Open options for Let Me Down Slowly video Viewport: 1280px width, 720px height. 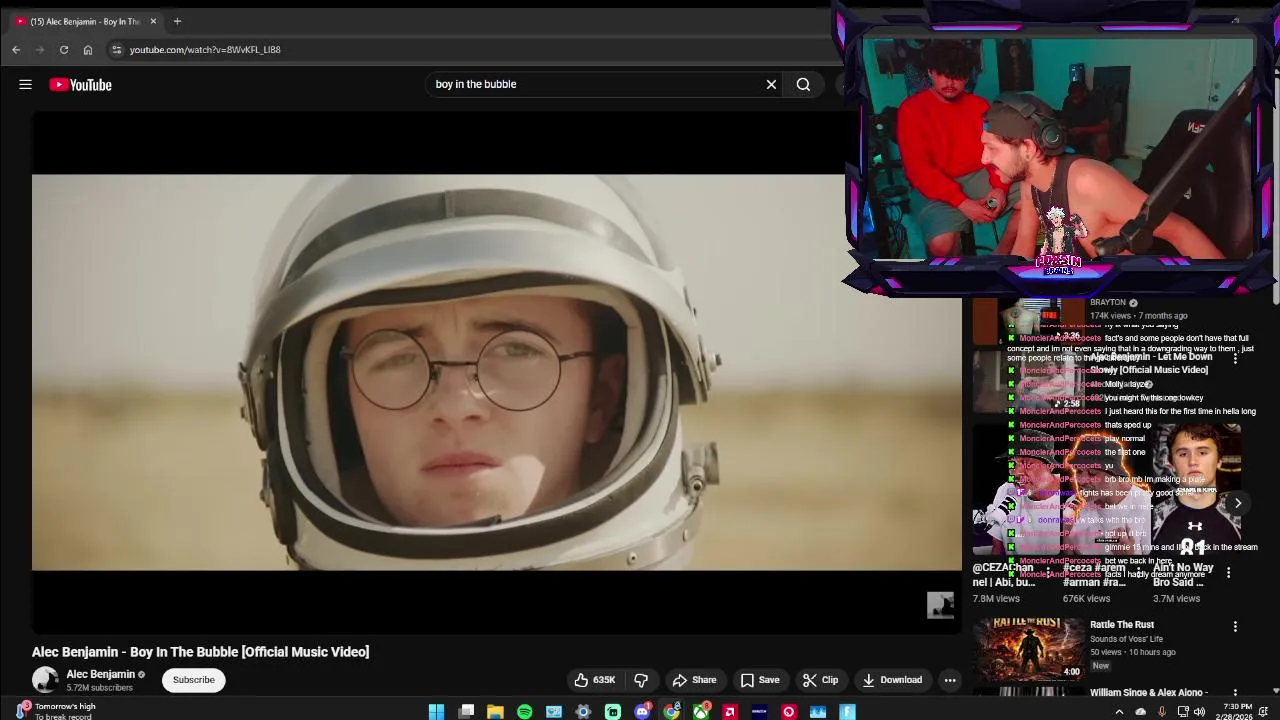coord(1235,358)
